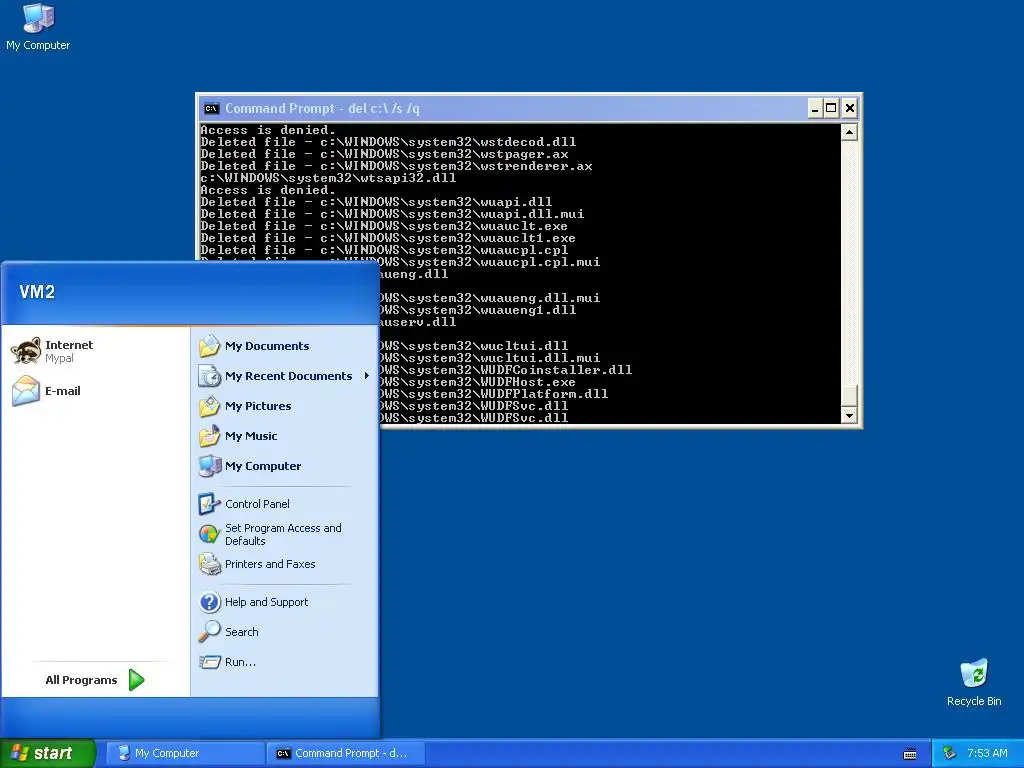
Task: Maximize the Command Prompt window
Action: point(831,108)
